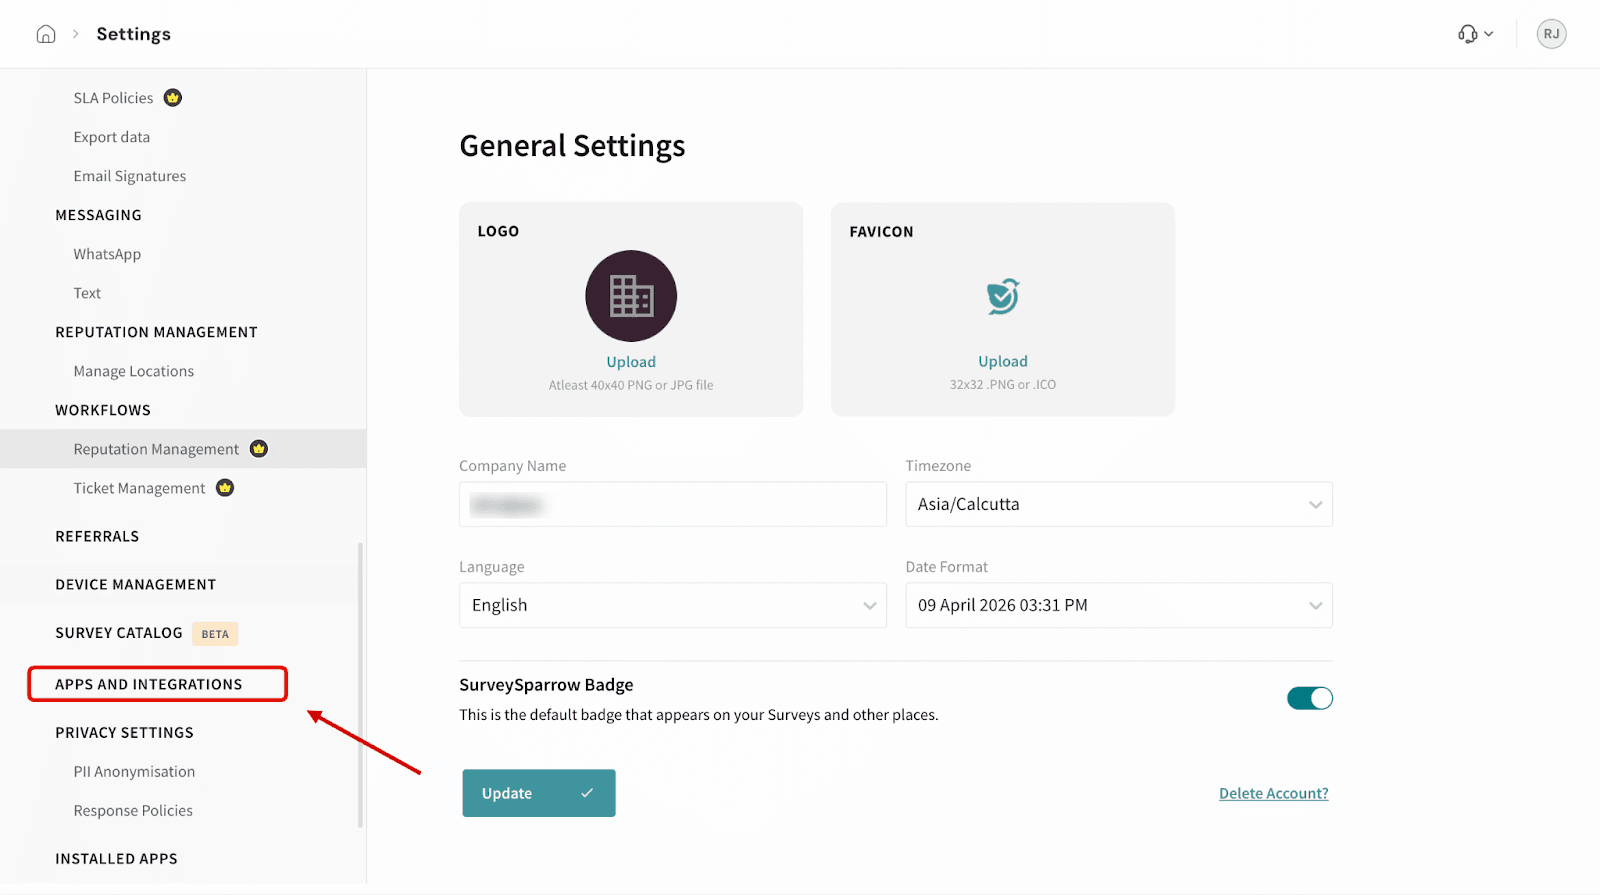Click the WORKFLOWS section header
This screenshot has height=895, width=1600.
point(103,410)
